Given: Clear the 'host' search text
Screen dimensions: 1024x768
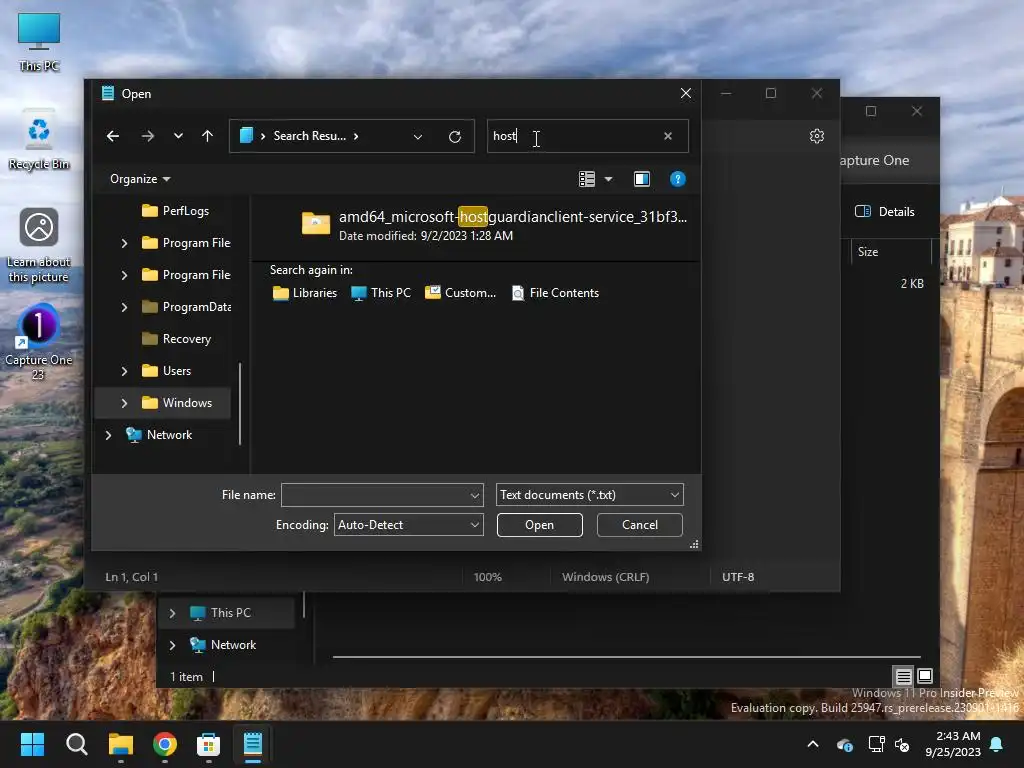Looking at the screenshot, I should 667,136.
